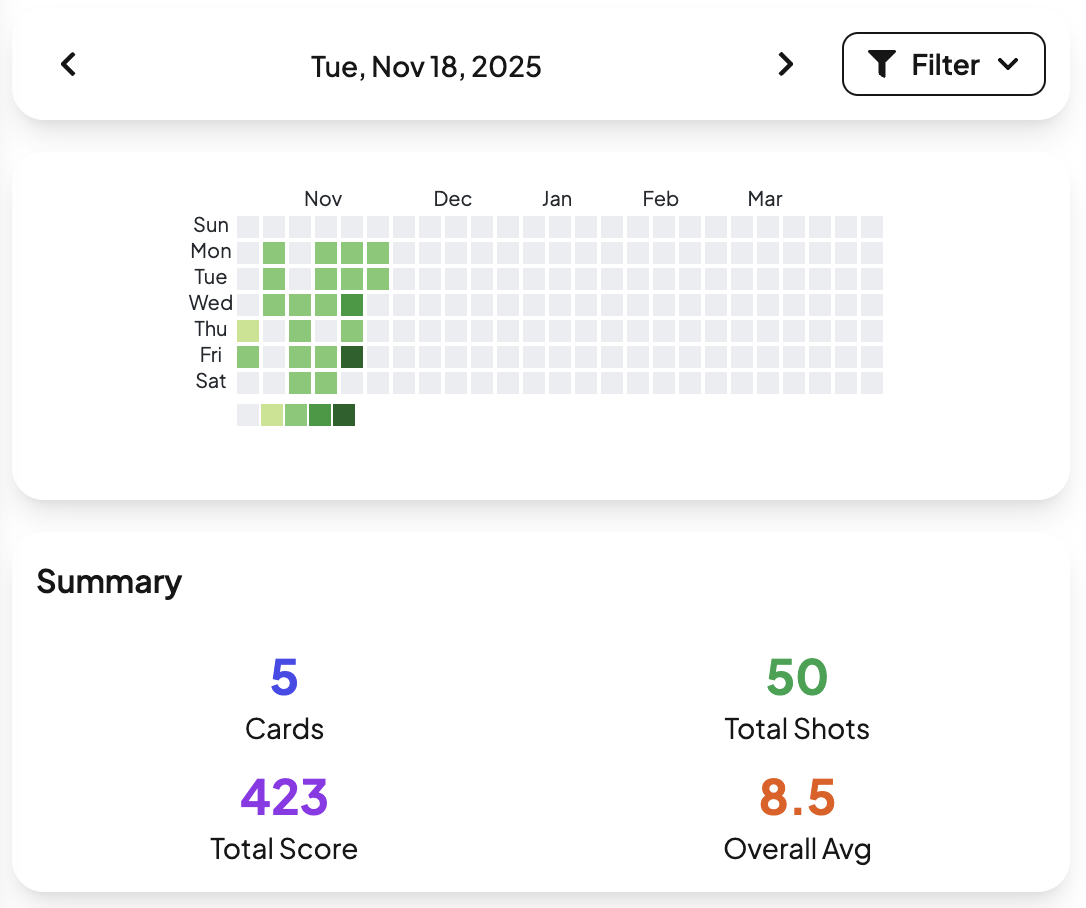Click the Dec month label on heatmap
The width and height of the screenshot is (1086, 908).
453,199
